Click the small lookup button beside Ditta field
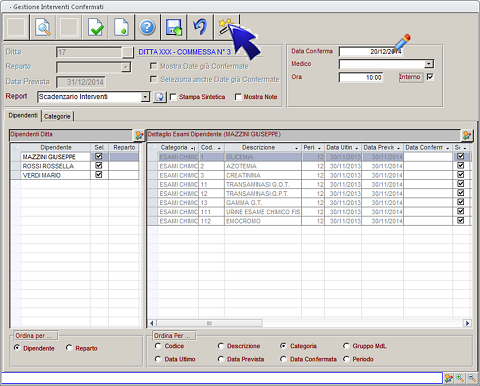480x386 pixels. [127, 52]
